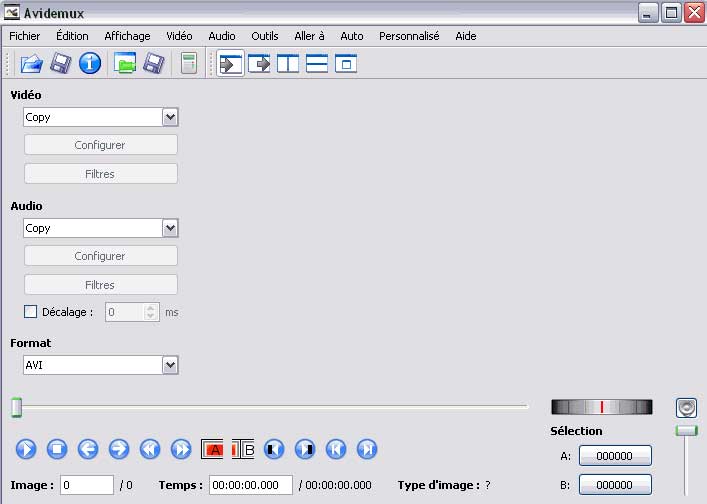Image resolution: width=707 pixels, height=504 pixels.
Task: Select the Side-by-side preview icon
Action: [x=288, y=64]
